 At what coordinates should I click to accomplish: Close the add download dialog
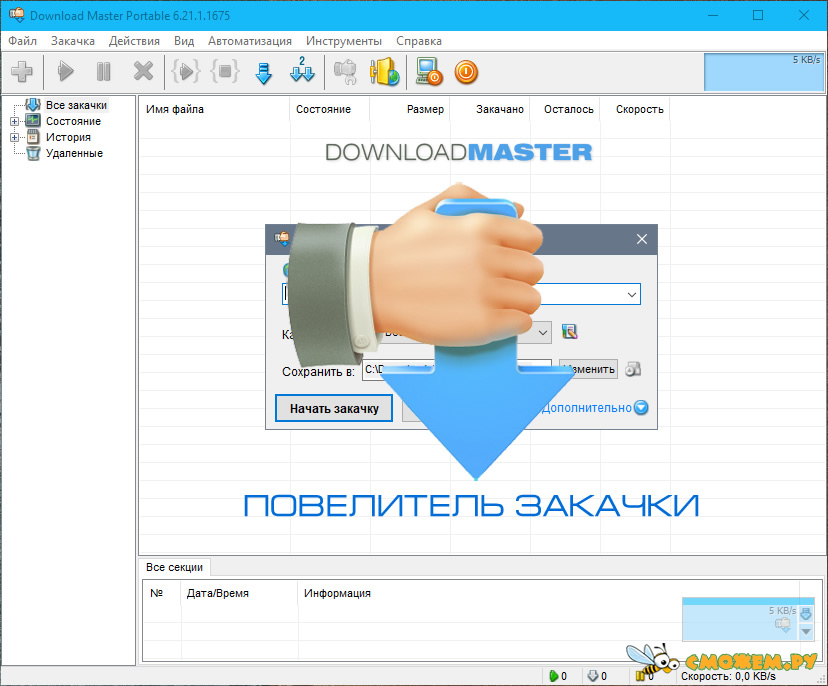(642, 239)
